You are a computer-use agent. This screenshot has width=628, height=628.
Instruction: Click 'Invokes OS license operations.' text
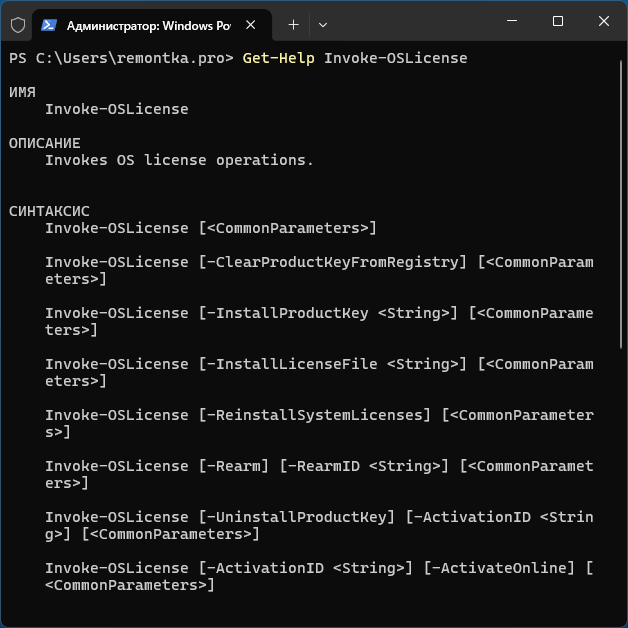click(x=179, y=160)
